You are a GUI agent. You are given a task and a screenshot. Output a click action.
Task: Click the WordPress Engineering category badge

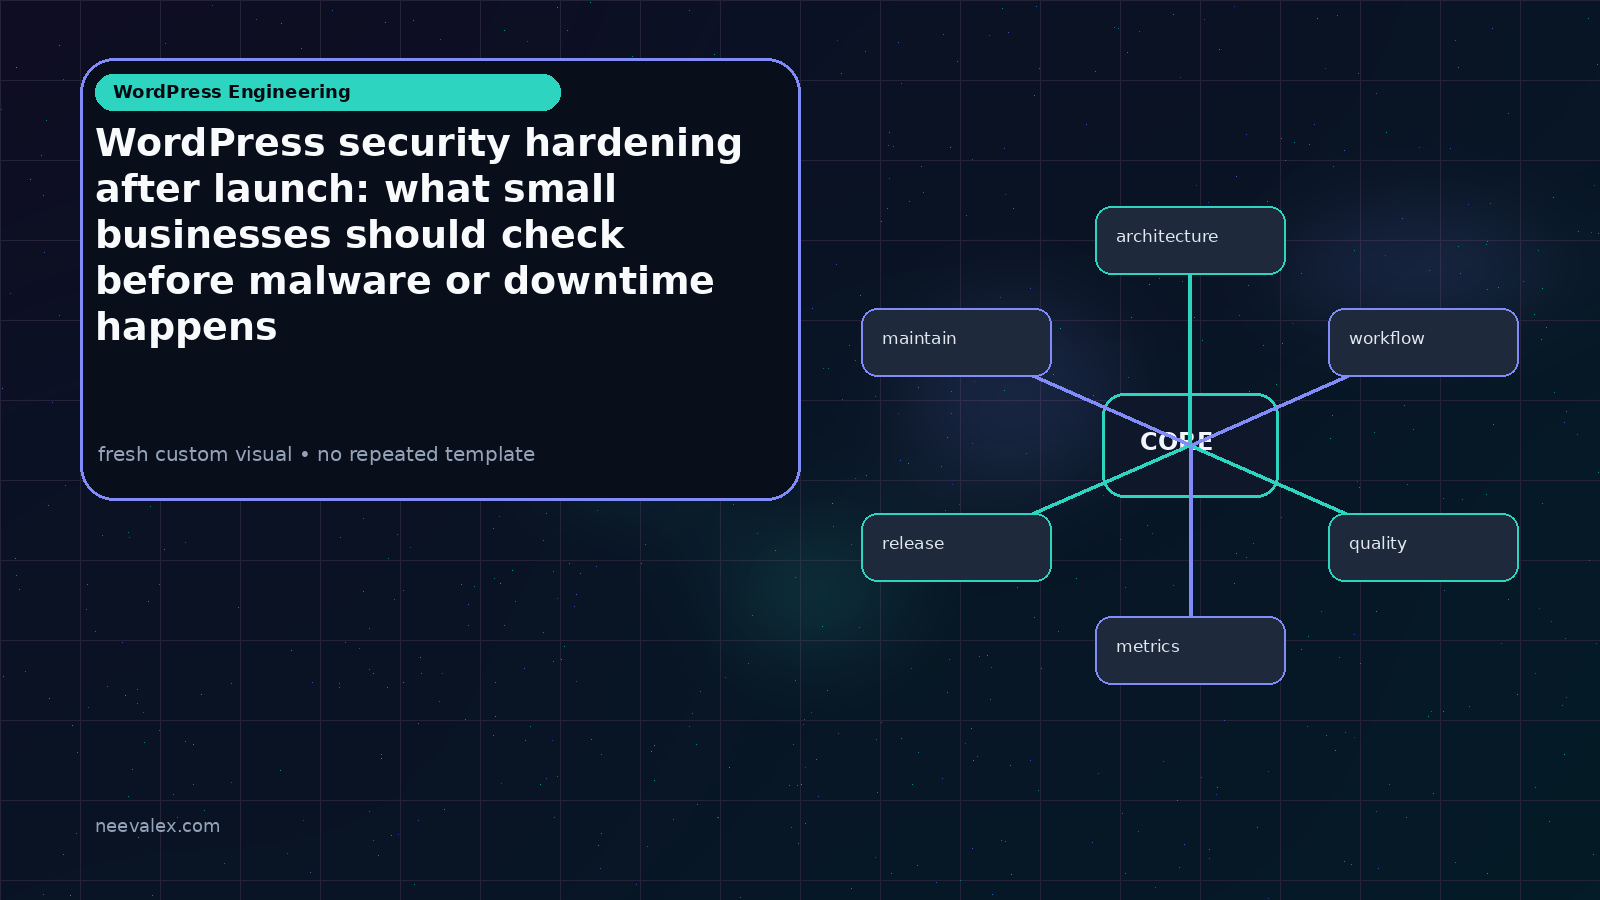pyautogui.click(x=328, y=92)
